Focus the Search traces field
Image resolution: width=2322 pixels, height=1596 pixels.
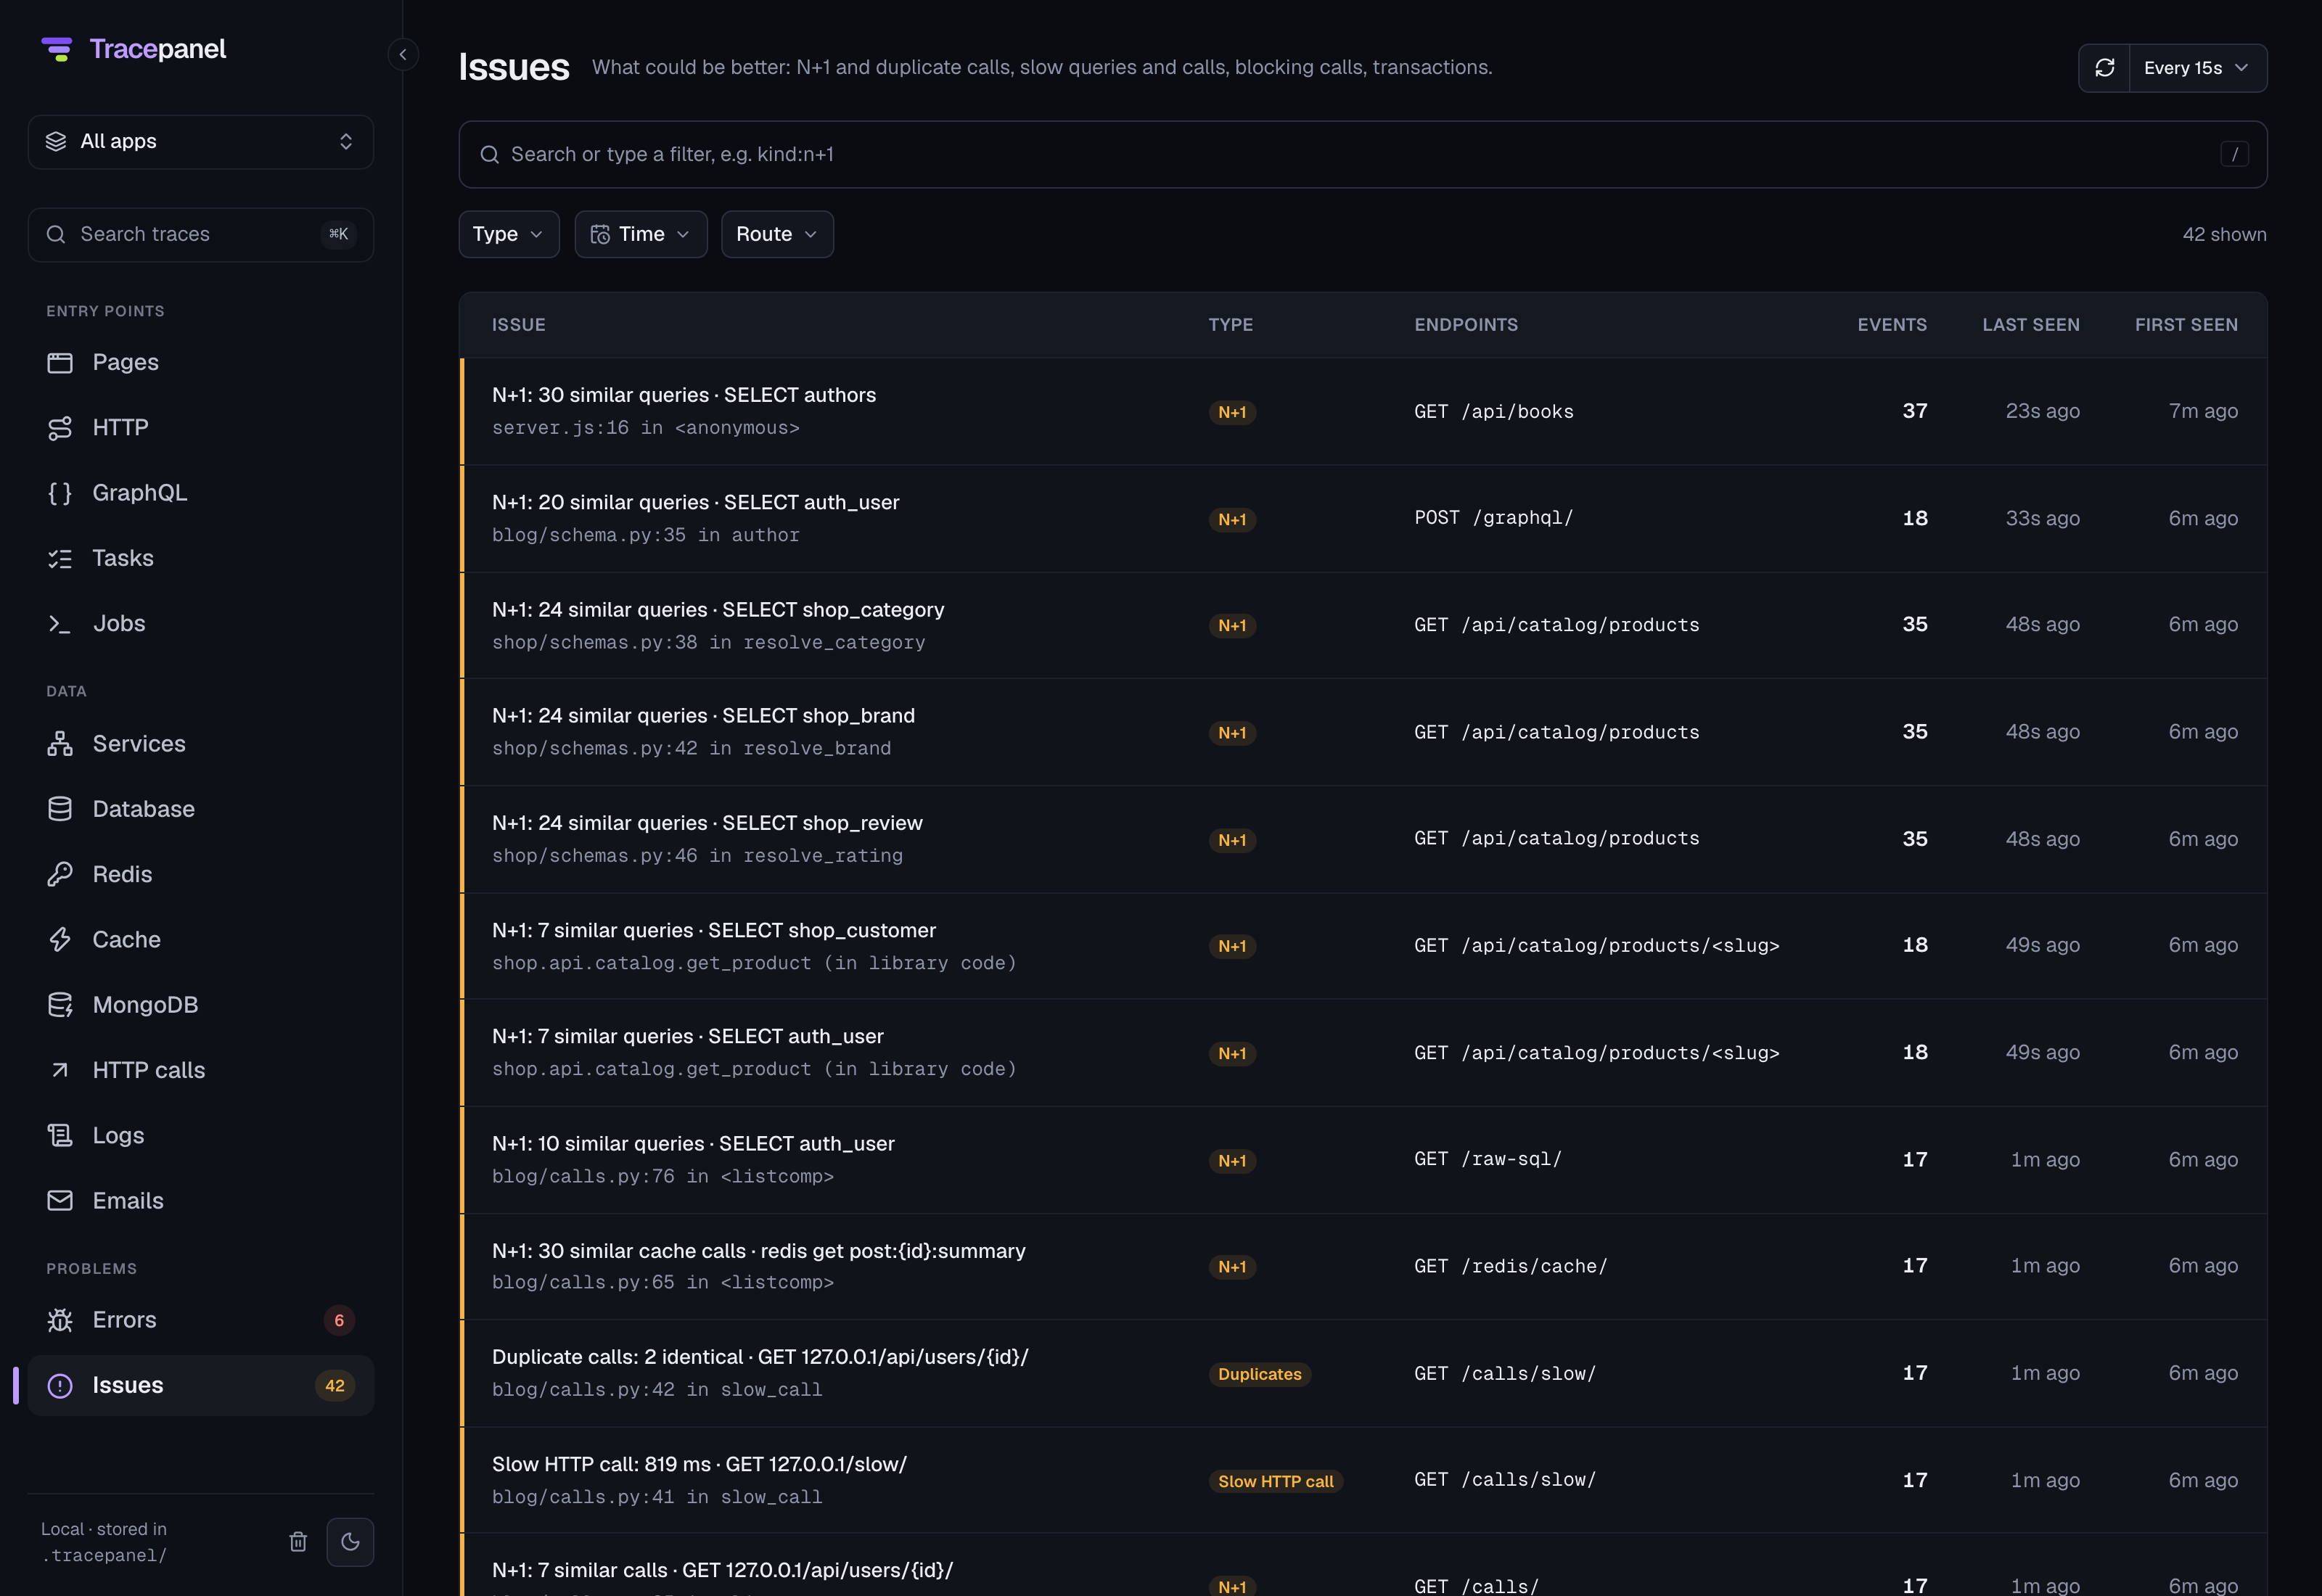pyautogui.click(x=201, y=234)
